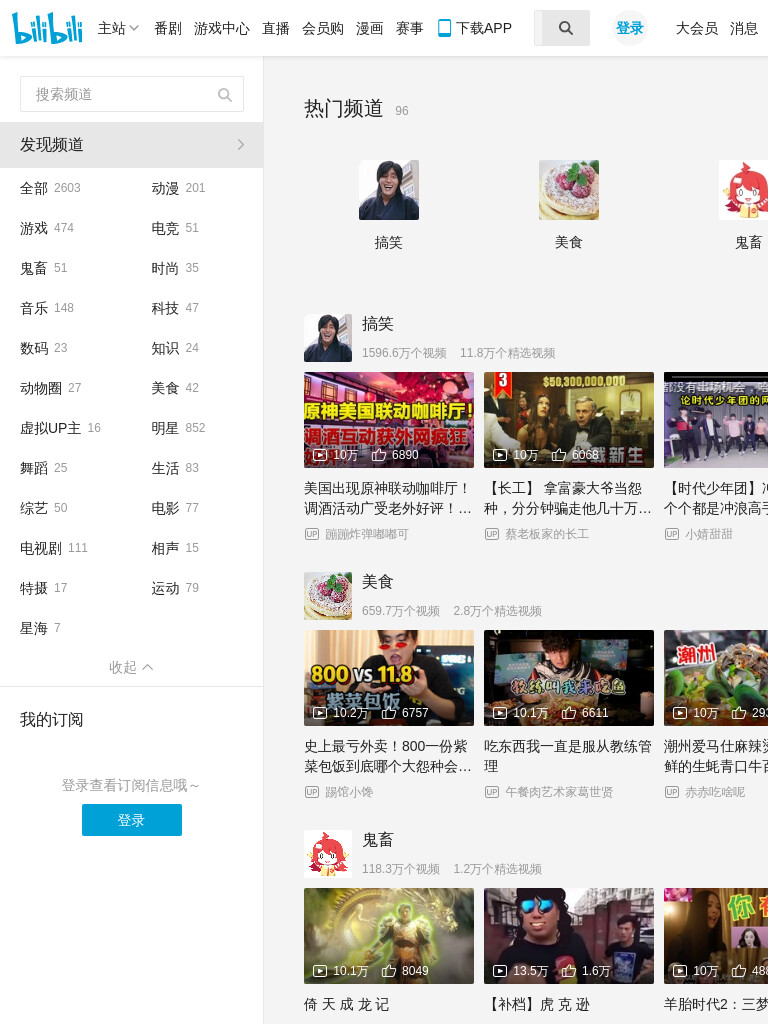This screenshot has height=1024, width=768.
Task: Select 舞蹈 25 category
Action: pos(44,468)
